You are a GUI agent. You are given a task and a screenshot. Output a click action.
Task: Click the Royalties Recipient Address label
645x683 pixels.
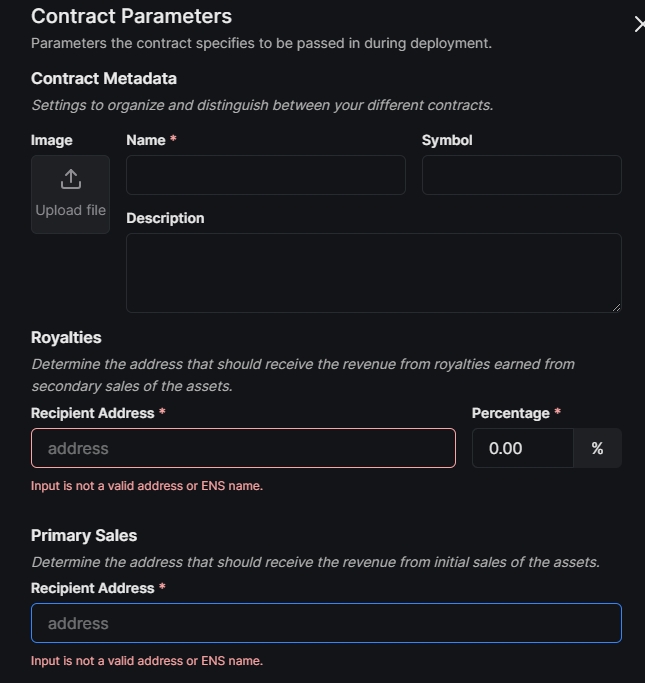pyautogui.click(x=92, y=413)
